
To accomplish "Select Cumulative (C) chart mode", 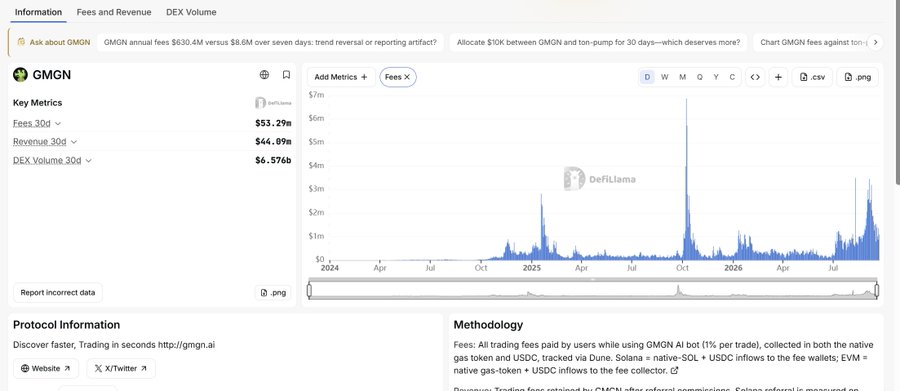I will (732, 77).
